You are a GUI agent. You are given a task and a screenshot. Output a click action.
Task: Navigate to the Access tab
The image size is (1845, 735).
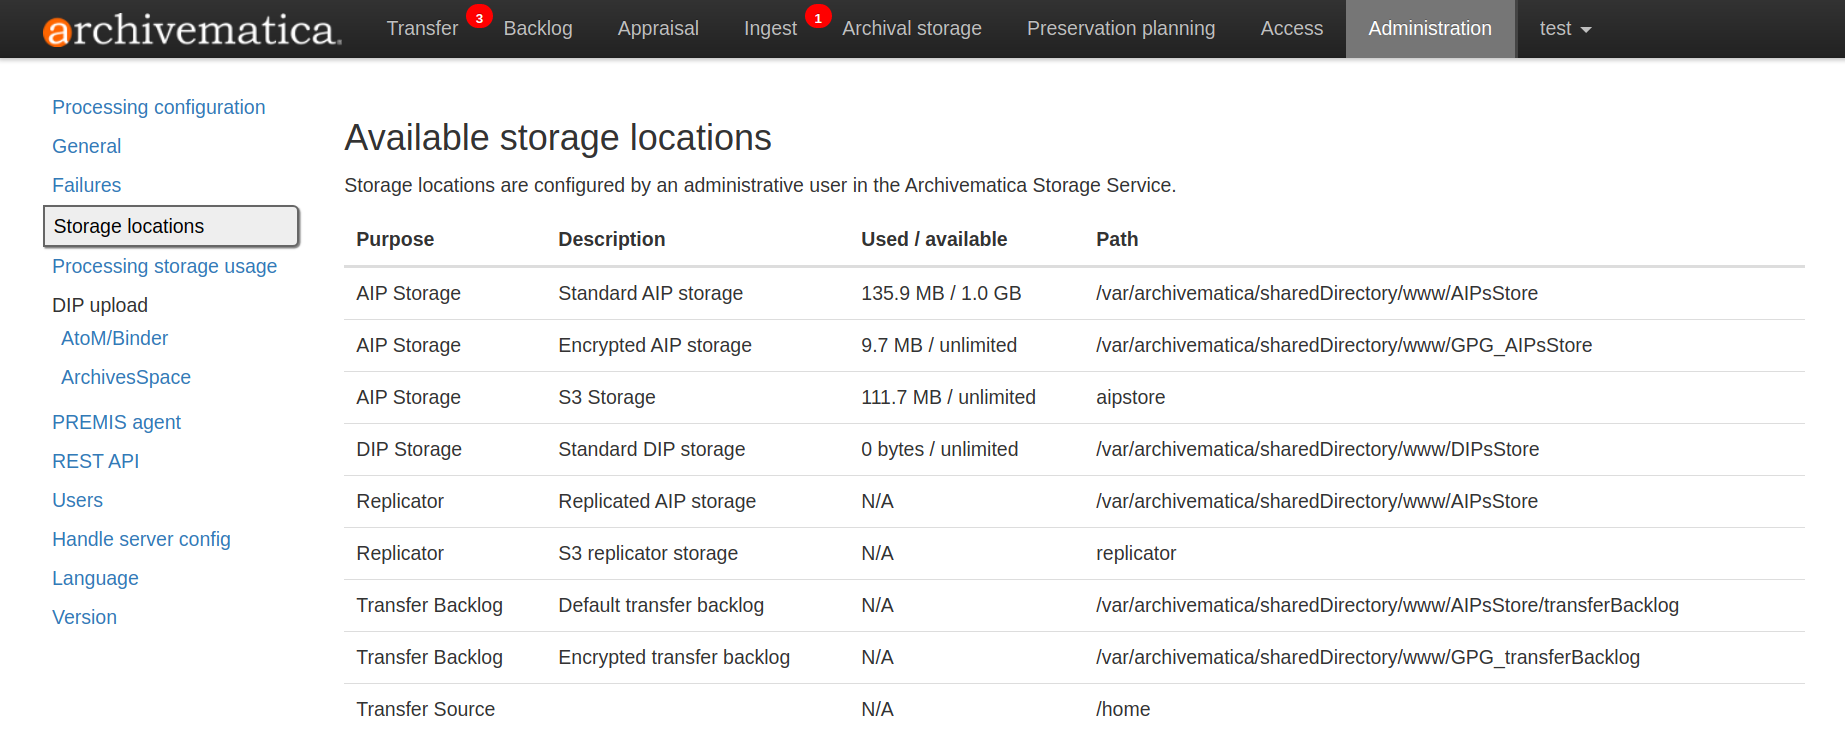pyautogui.click(x=1291, y=29)
